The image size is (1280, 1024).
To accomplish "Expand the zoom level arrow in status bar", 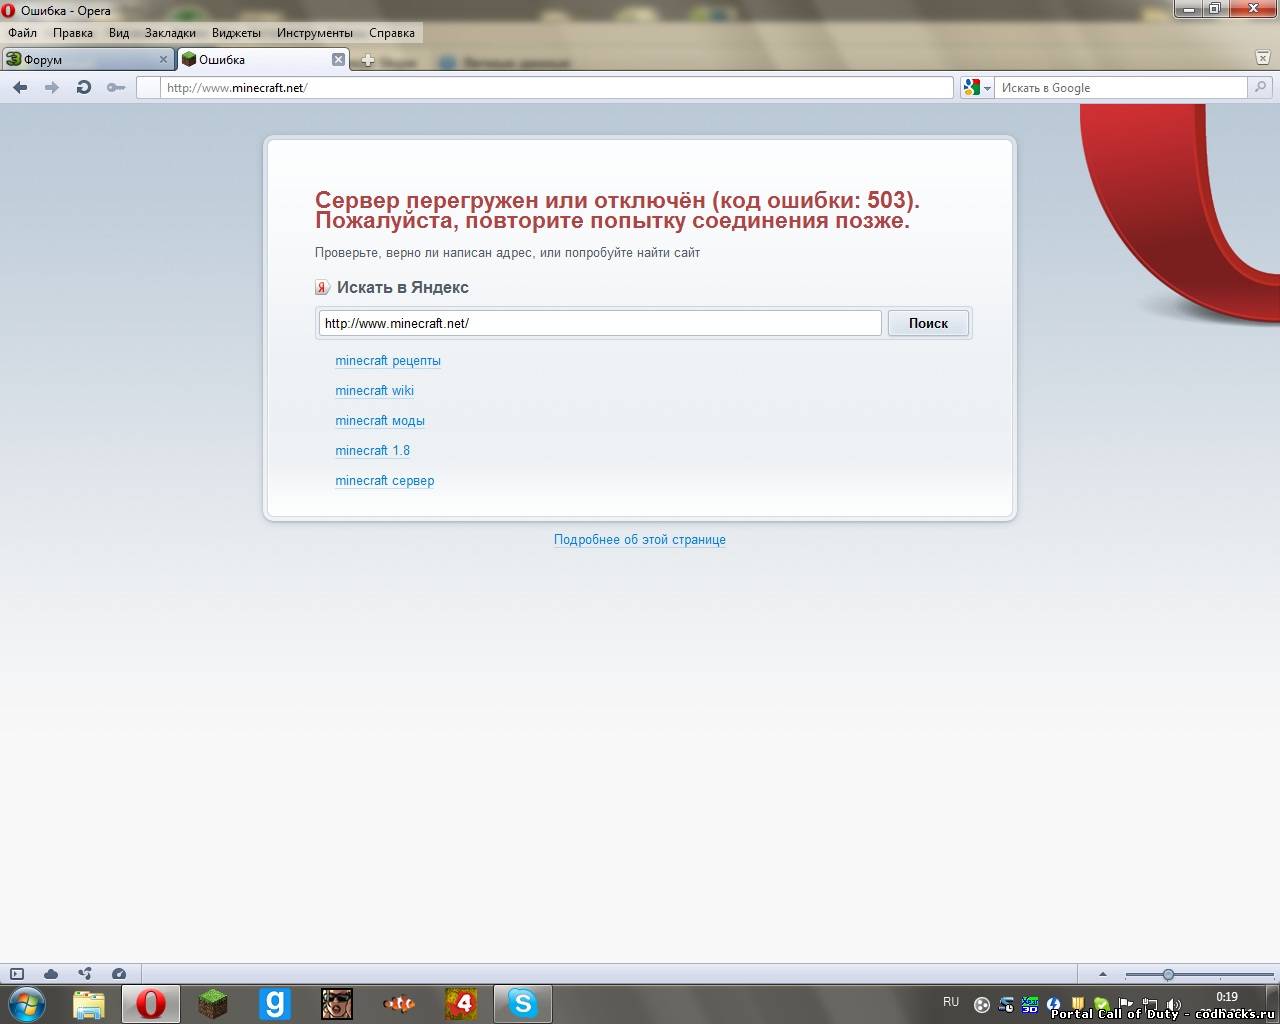I will point(1103,974).
